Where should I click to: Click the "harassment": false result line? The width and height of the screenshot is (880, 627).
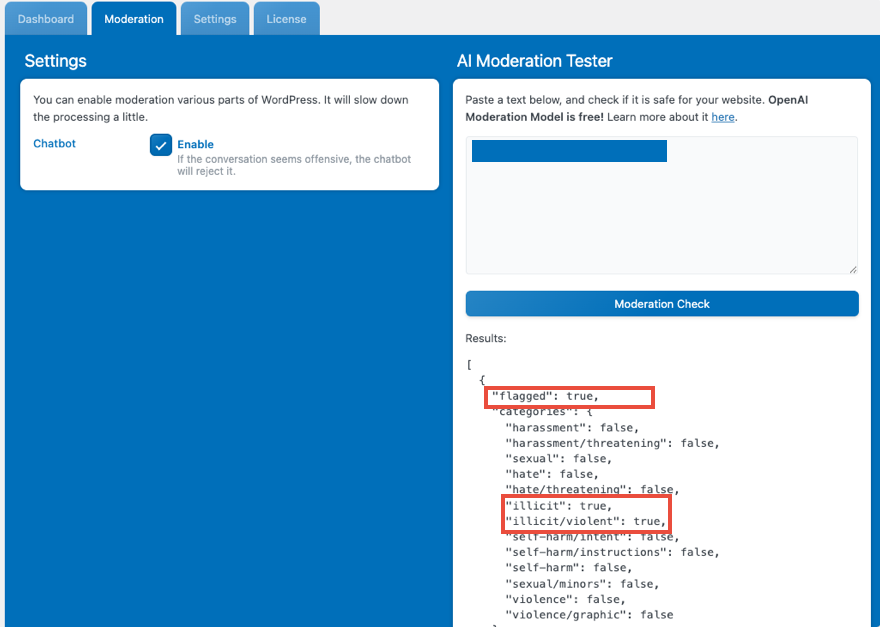571,428
